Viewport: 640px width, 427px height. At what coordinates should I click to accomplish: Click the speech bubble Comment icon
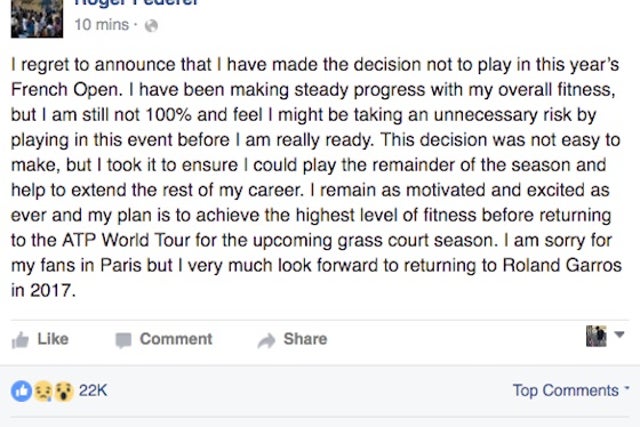[123, 340]
